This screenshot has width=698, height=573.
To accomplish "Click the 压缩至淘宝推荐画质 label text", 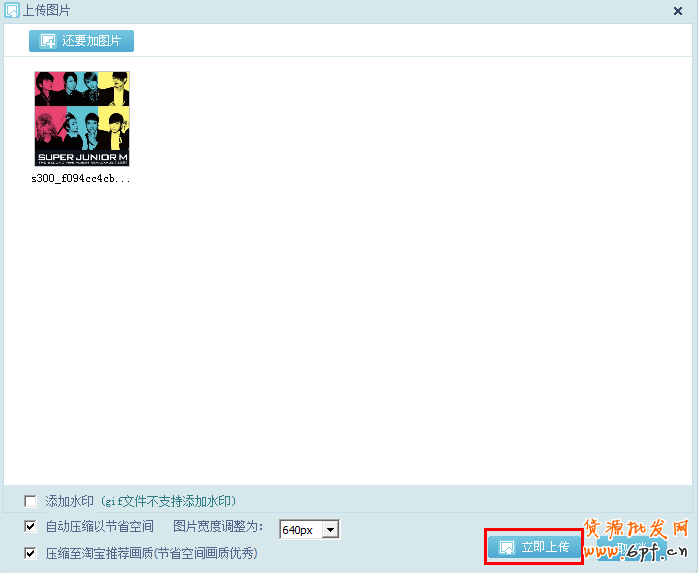I will click(x=152, y=552).
